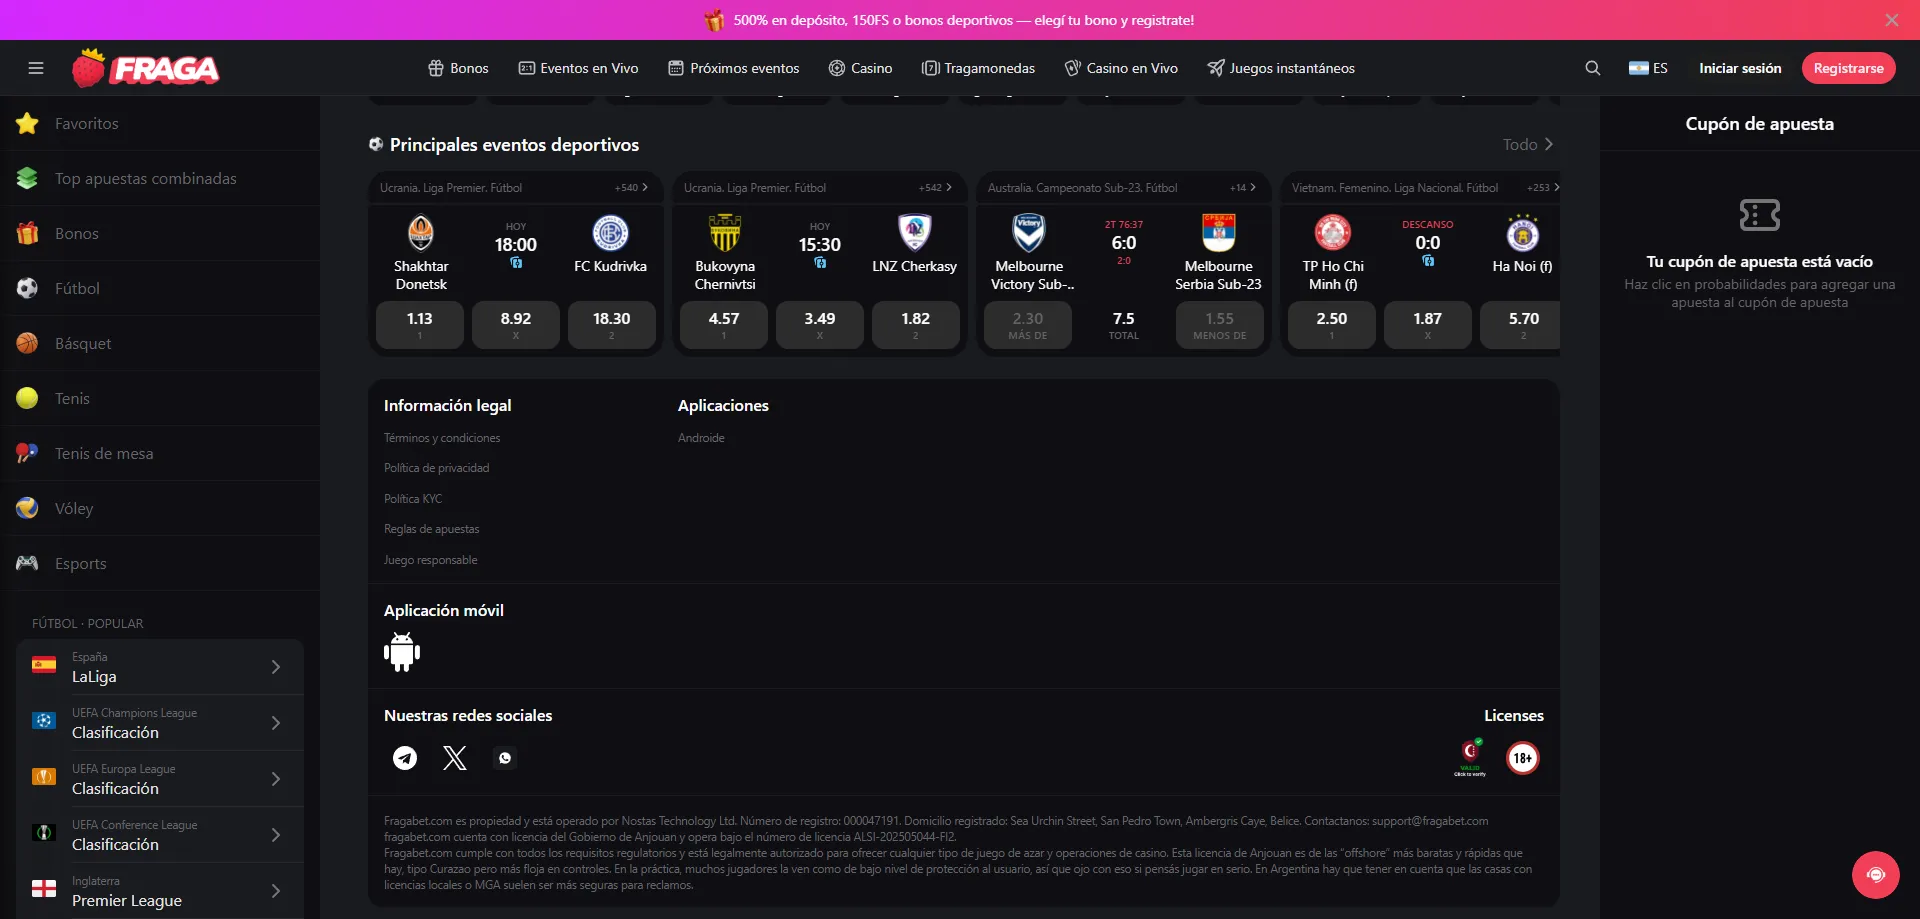The width and height of the screenshot is (1920, 919).
Task: Open the live chat support bubble
Action: pos(1876,875)
